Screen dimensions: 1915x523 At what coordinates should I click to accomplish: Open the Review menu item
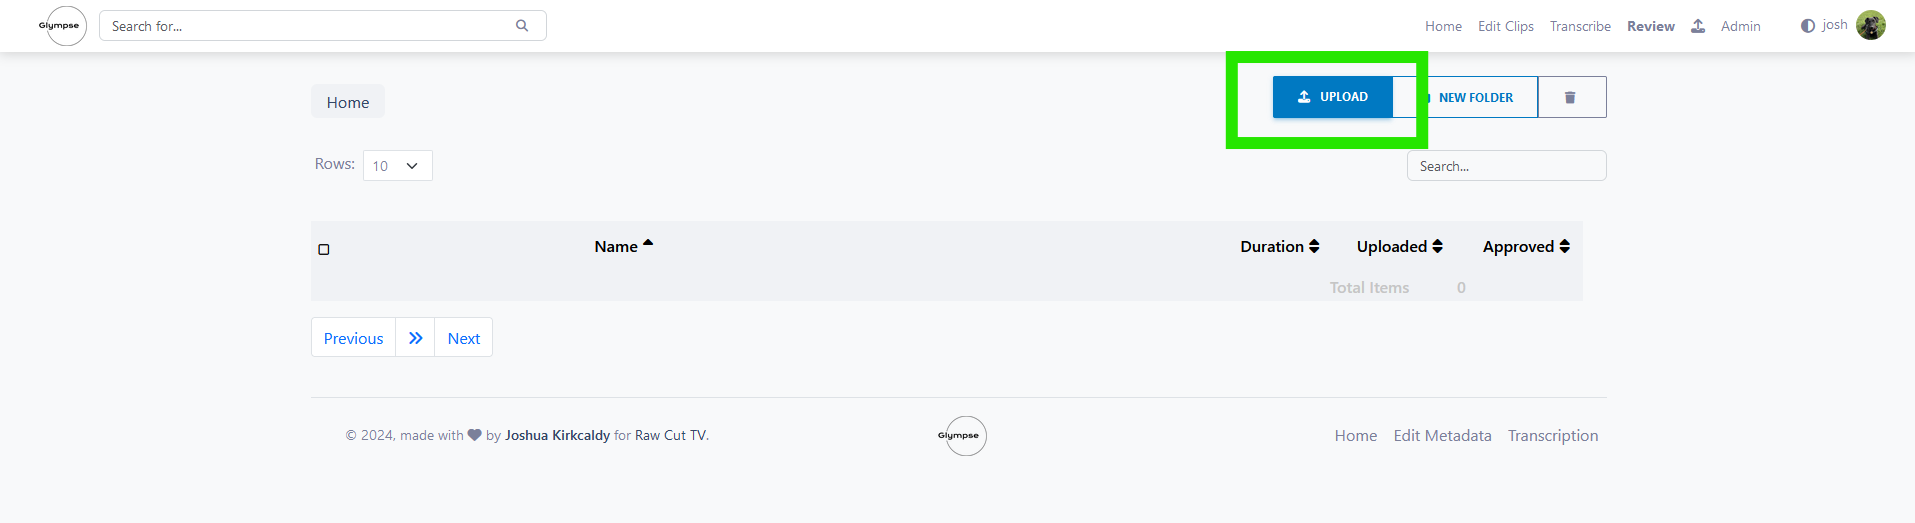tap(1650, 26)
